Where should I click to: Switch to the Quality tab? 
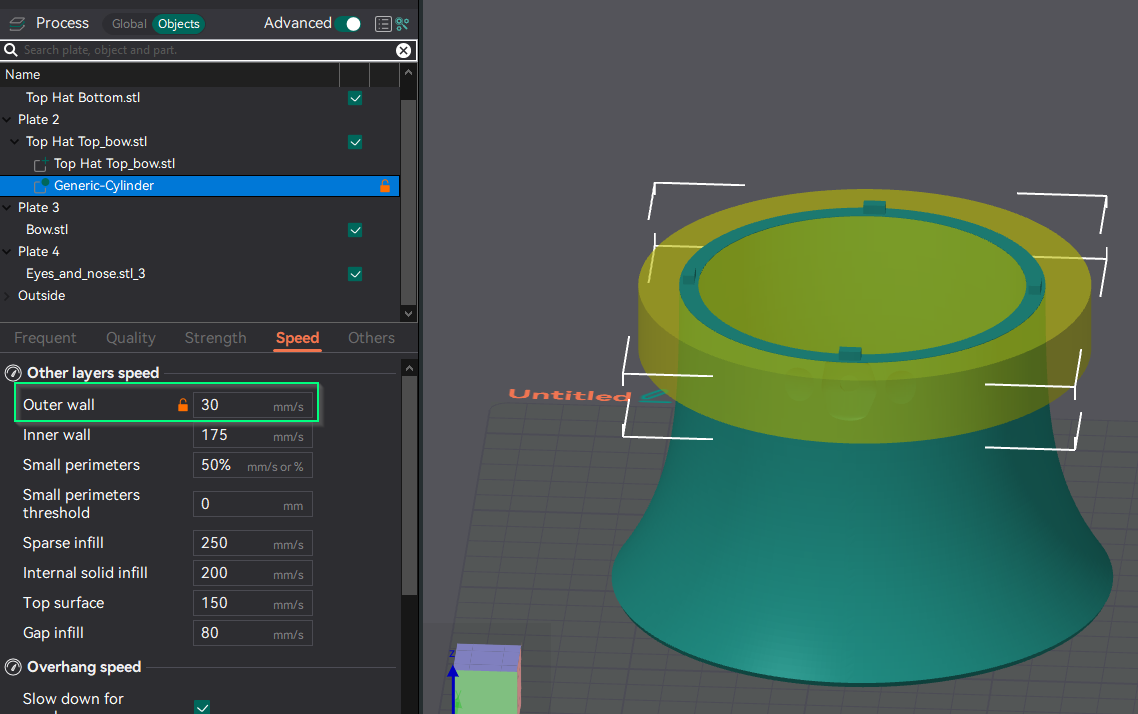(130, 338)
